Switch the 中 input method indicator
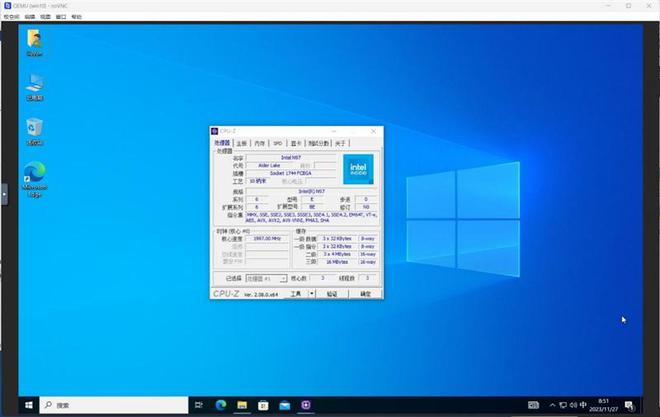This screenshot has width=660, height=417. pyautogui.click(x=583, y=405)
